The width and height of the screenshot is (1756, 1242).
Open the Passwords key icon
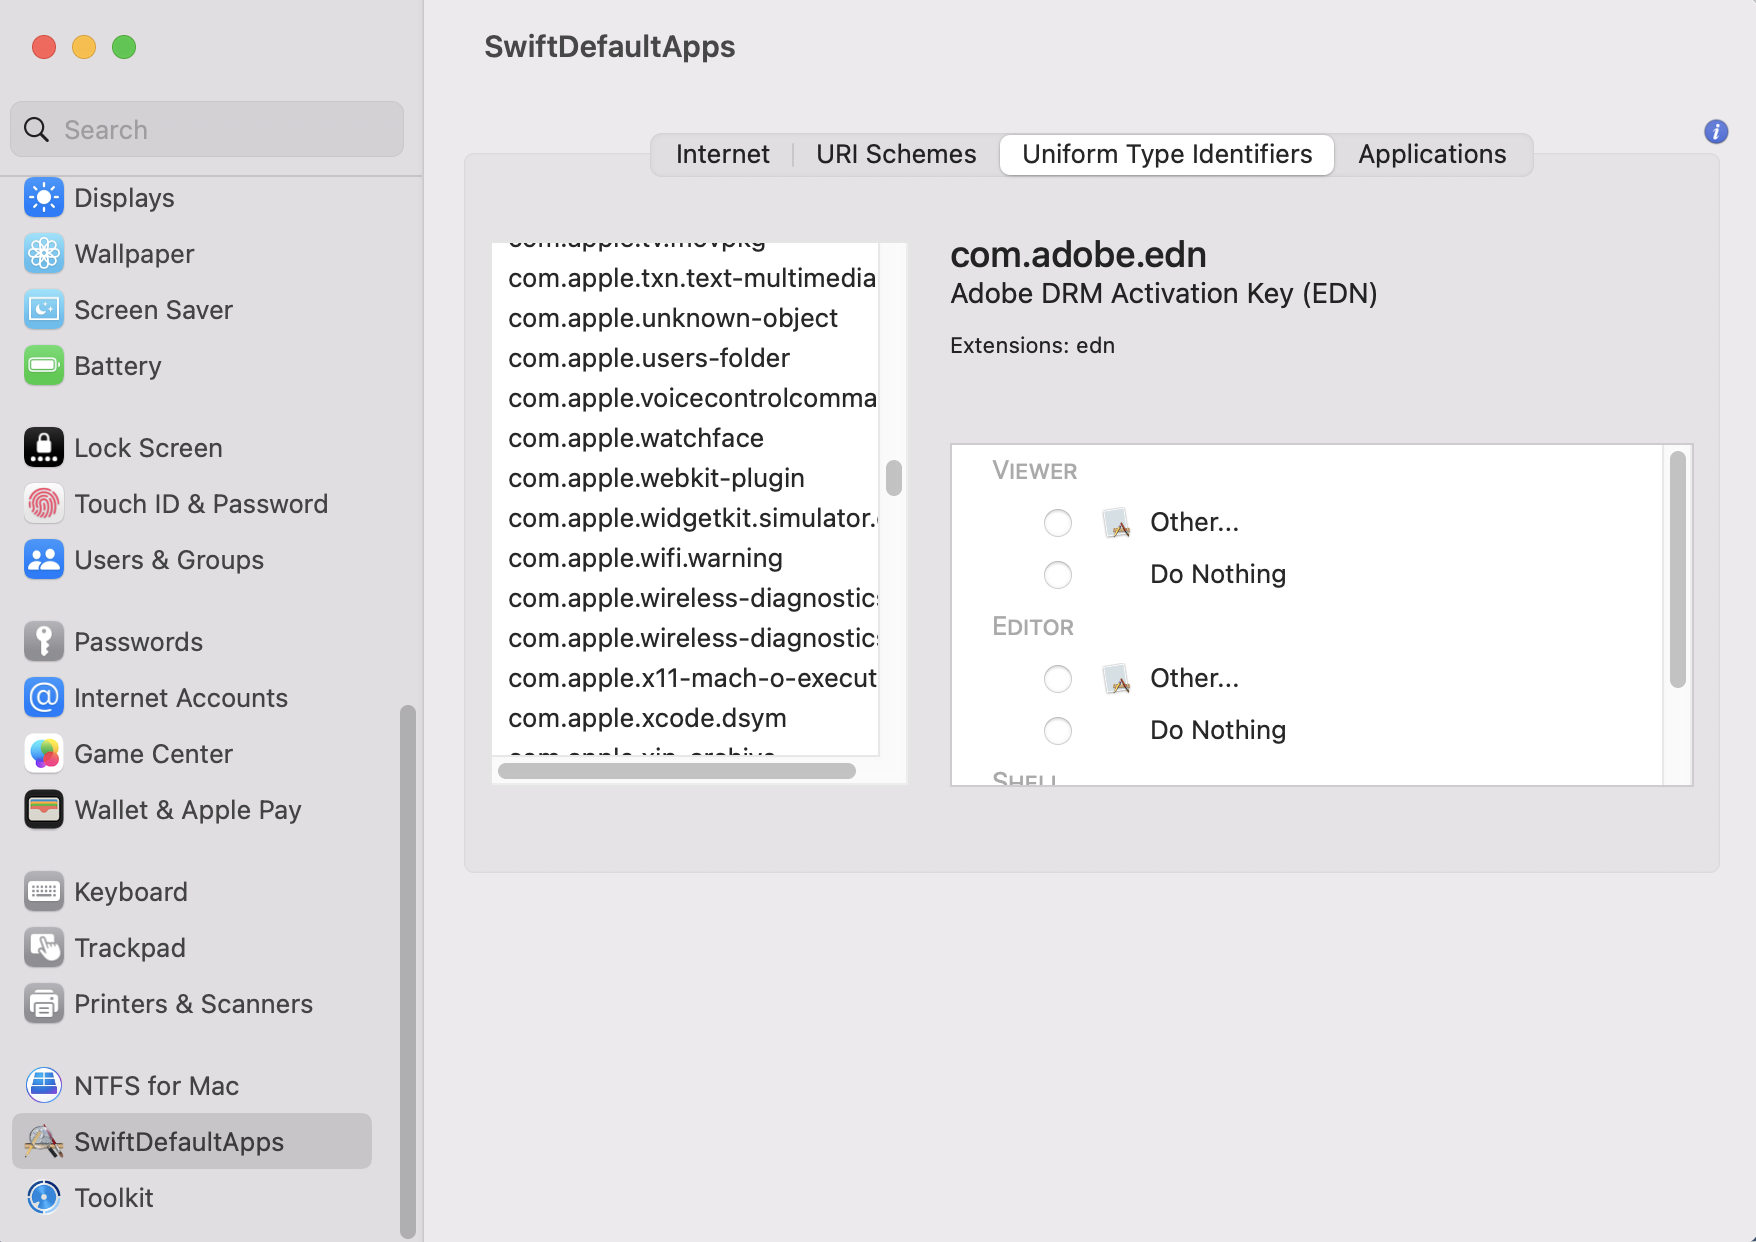(44, 642)
